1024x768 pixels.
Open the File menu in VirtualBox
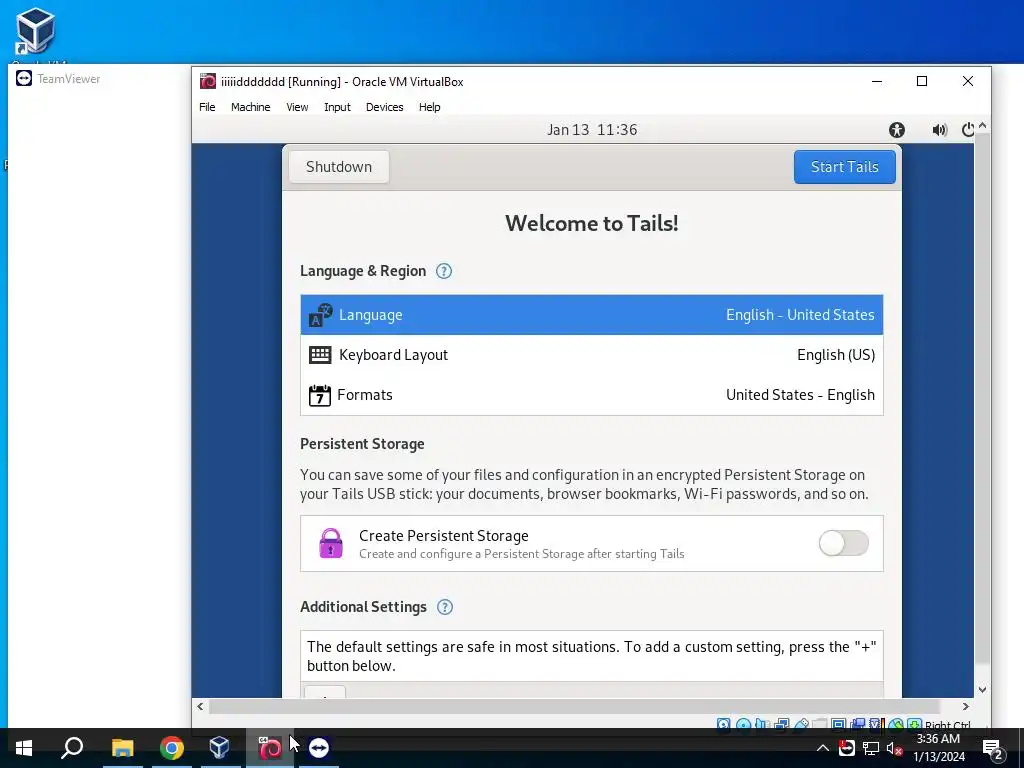point(207,107)
